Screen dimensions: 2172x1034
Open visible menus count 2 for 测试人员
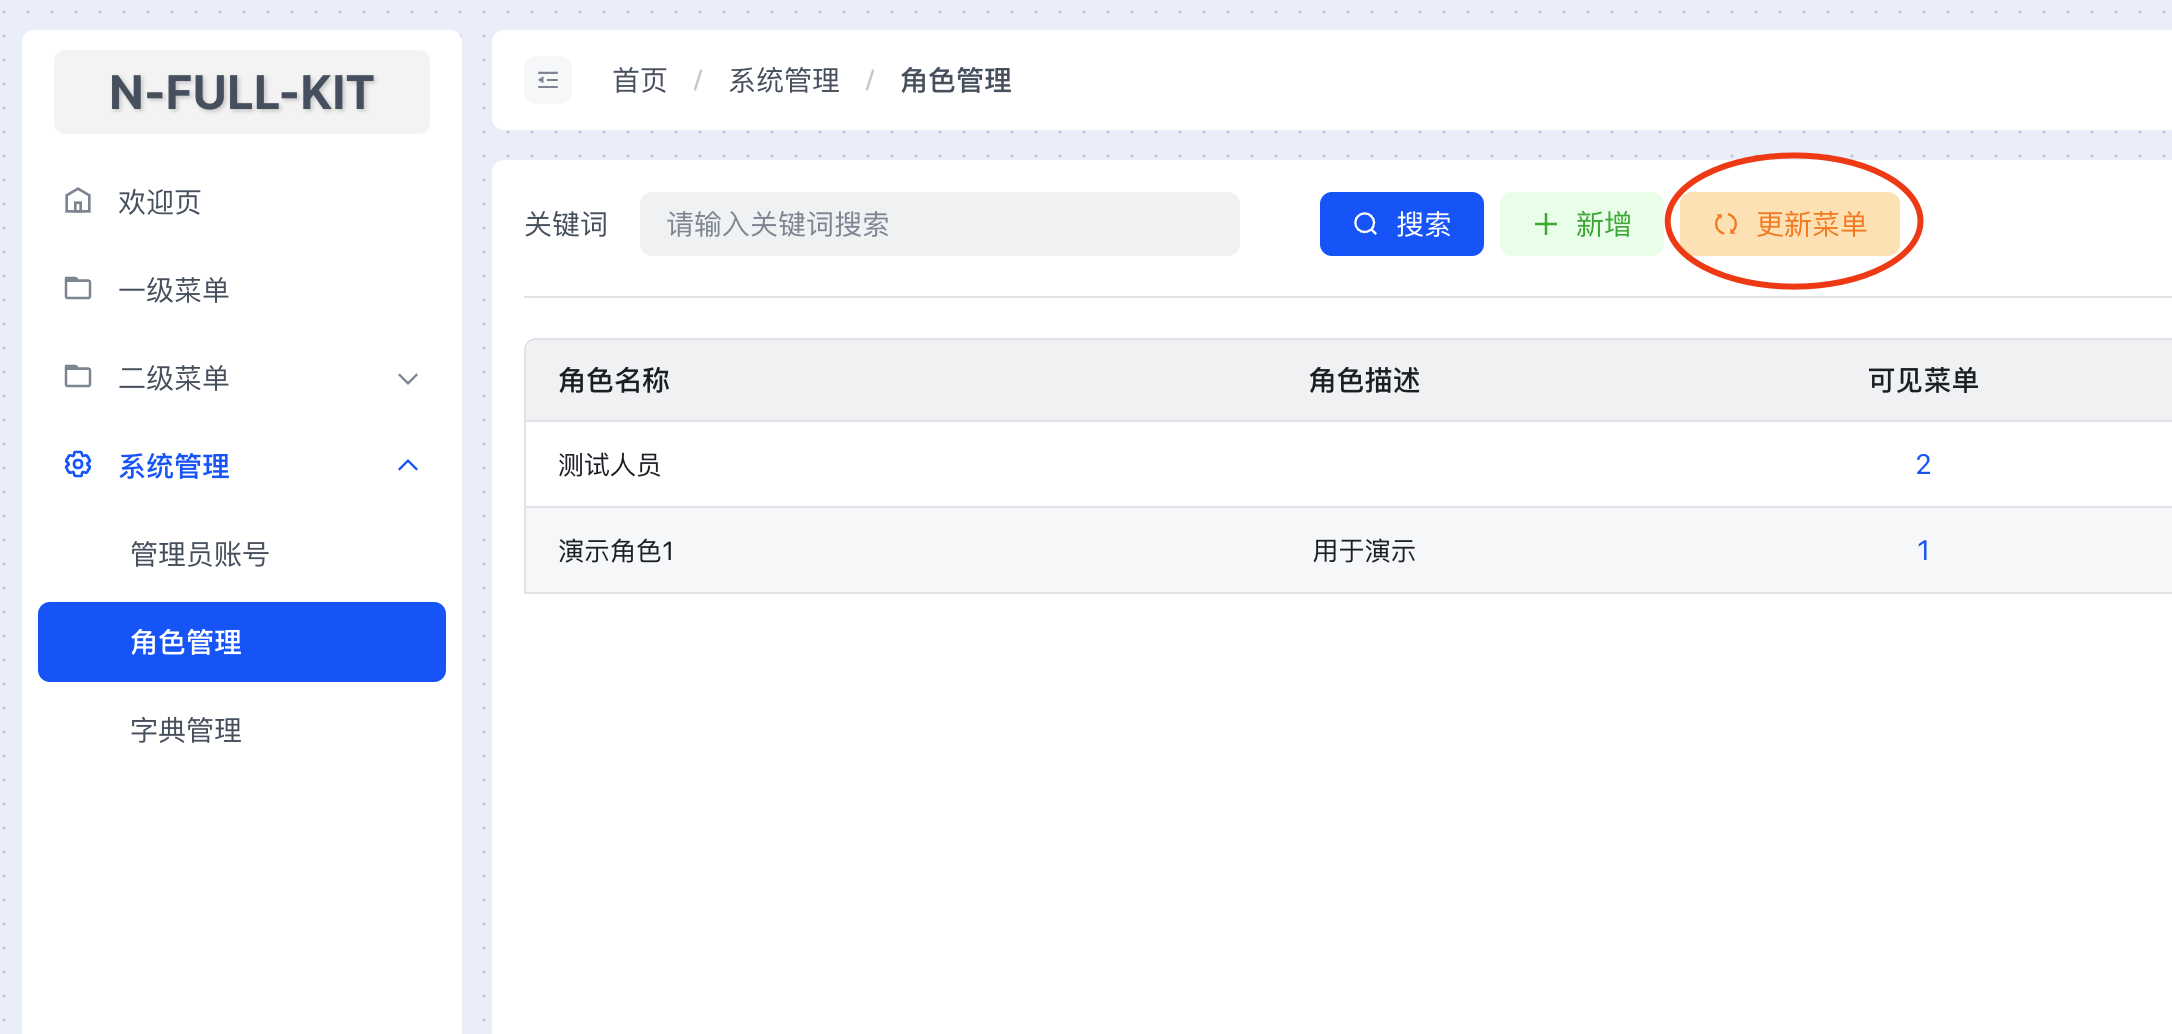[1922, 463]
